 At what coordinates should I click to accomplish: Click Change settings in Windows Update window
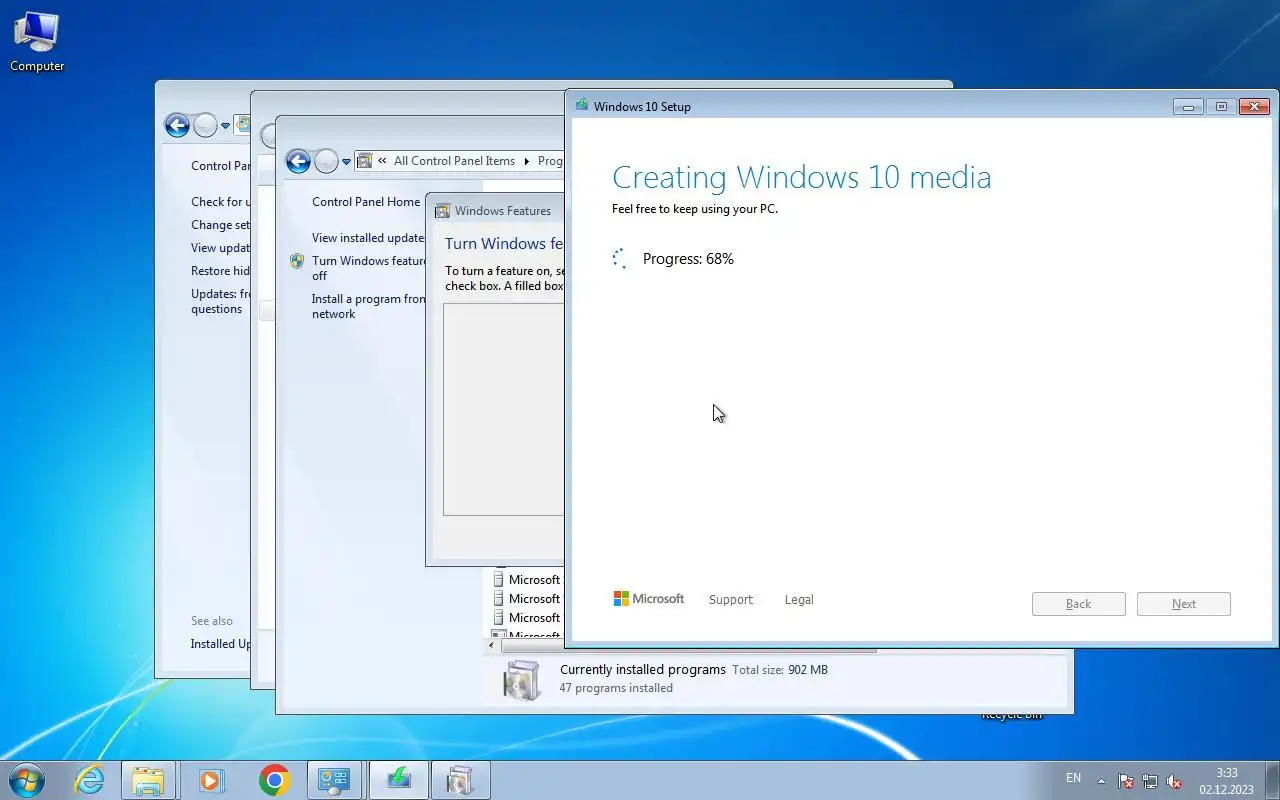220,225
